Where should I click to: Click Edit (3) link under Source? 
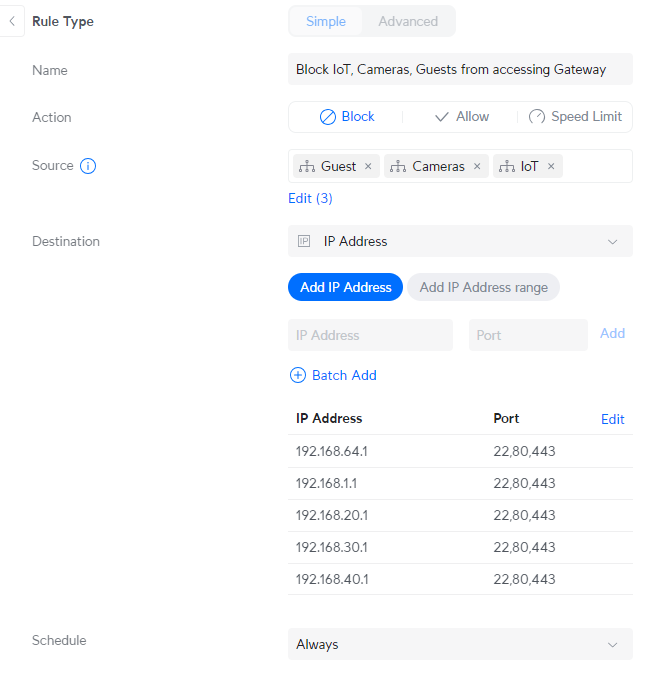pyautogui.click(x=310, y=198)
